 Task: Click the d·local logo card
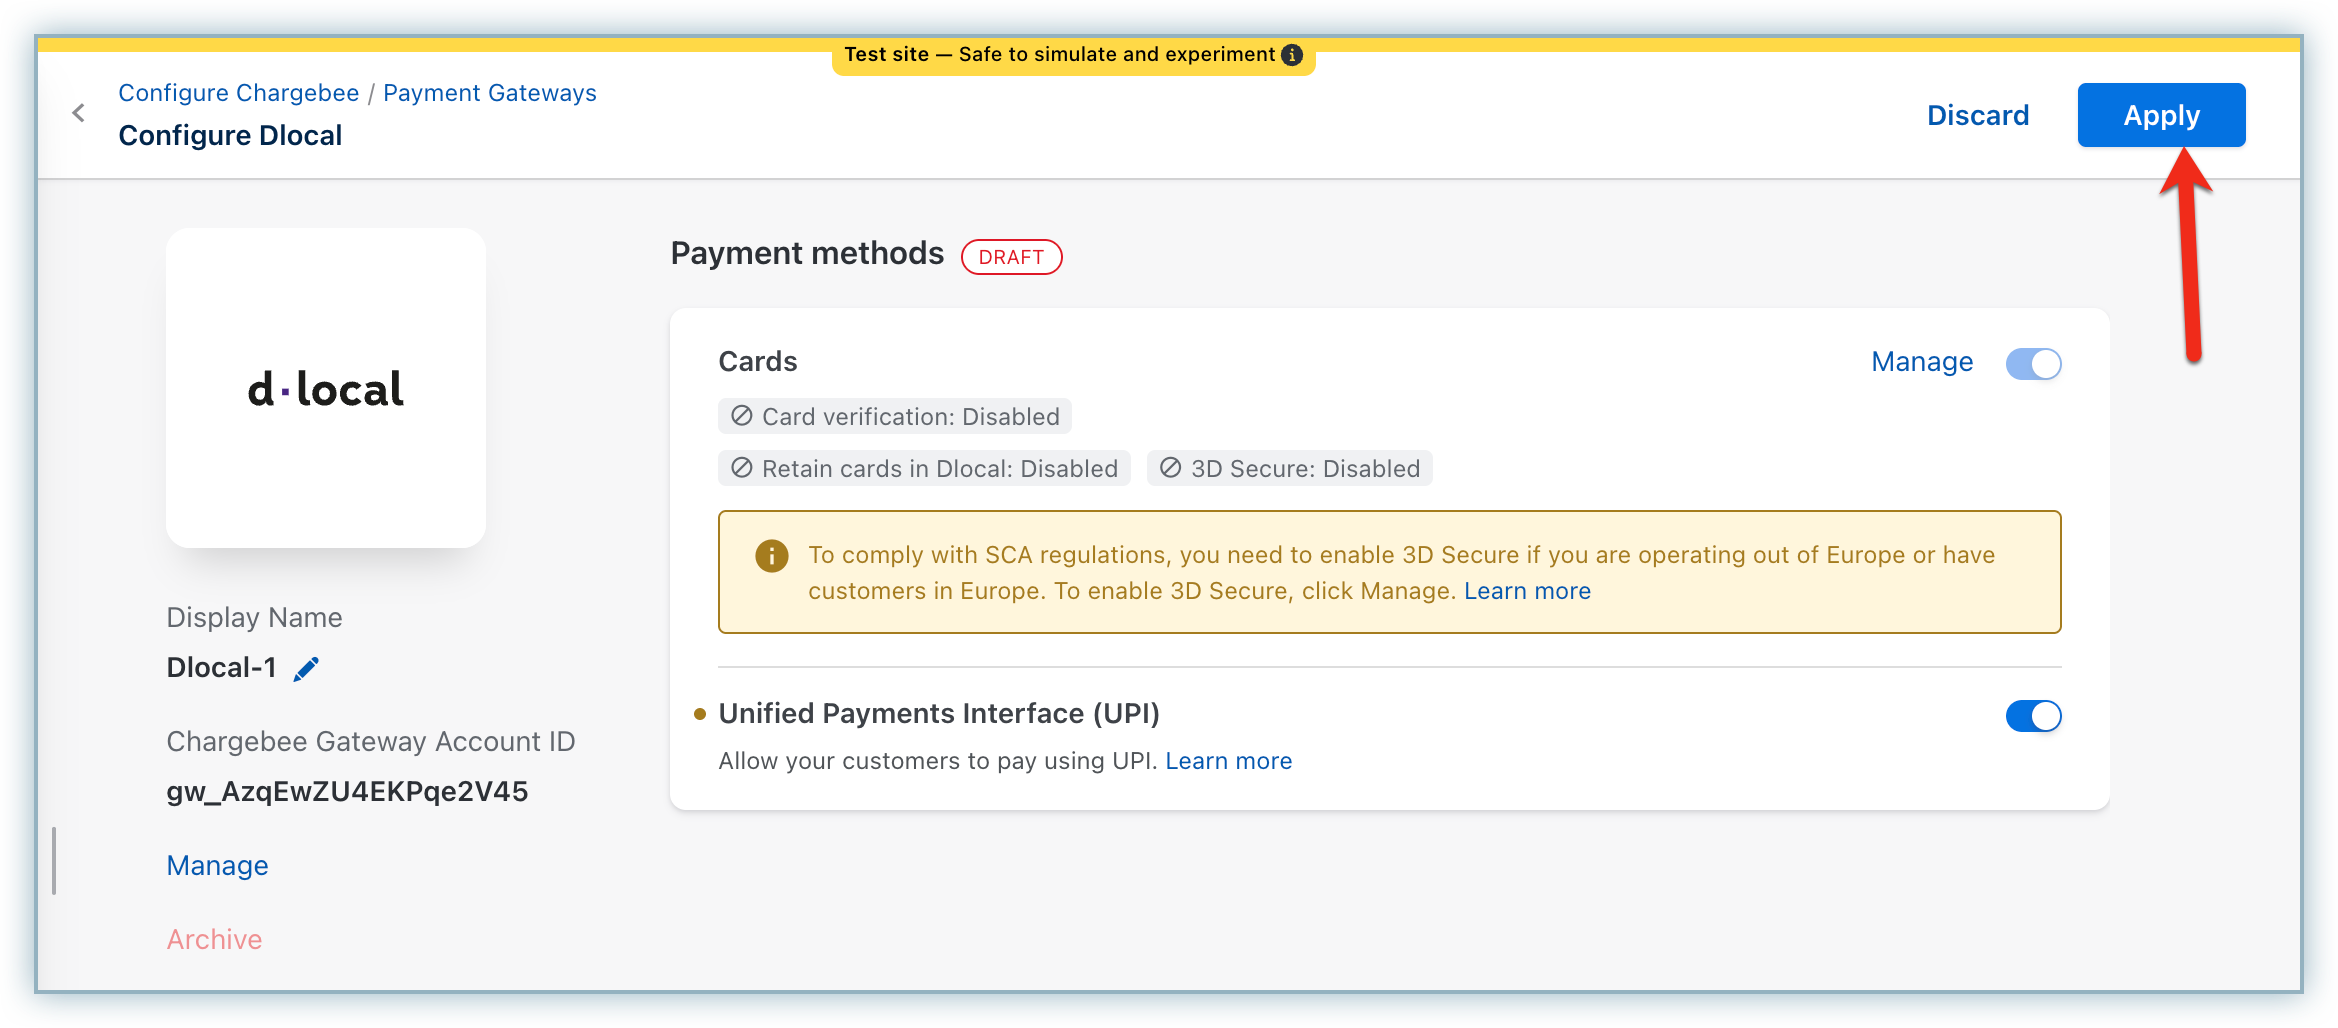(x=326, y=388)
